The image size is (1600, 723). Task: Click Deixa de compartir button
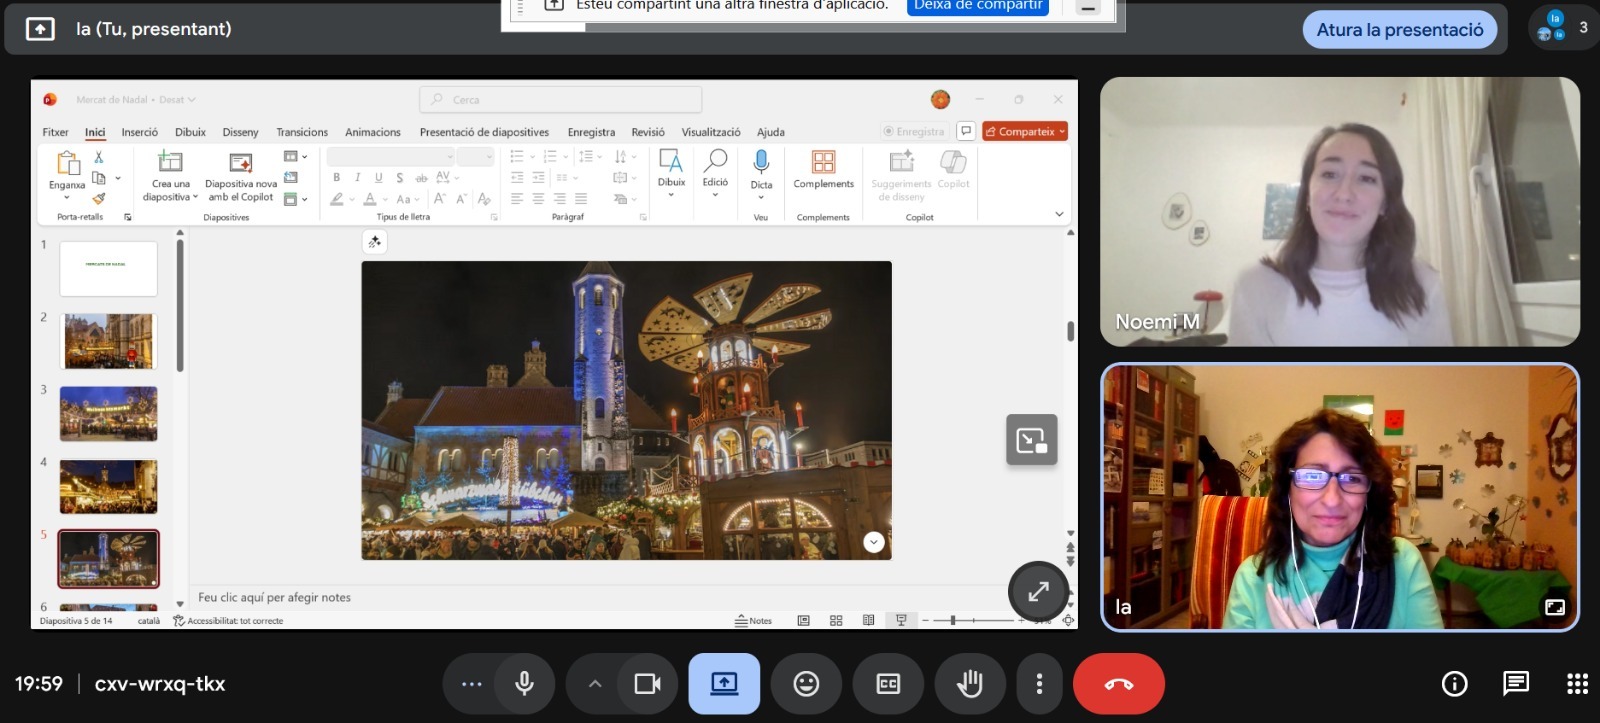(x=978, y=6)
